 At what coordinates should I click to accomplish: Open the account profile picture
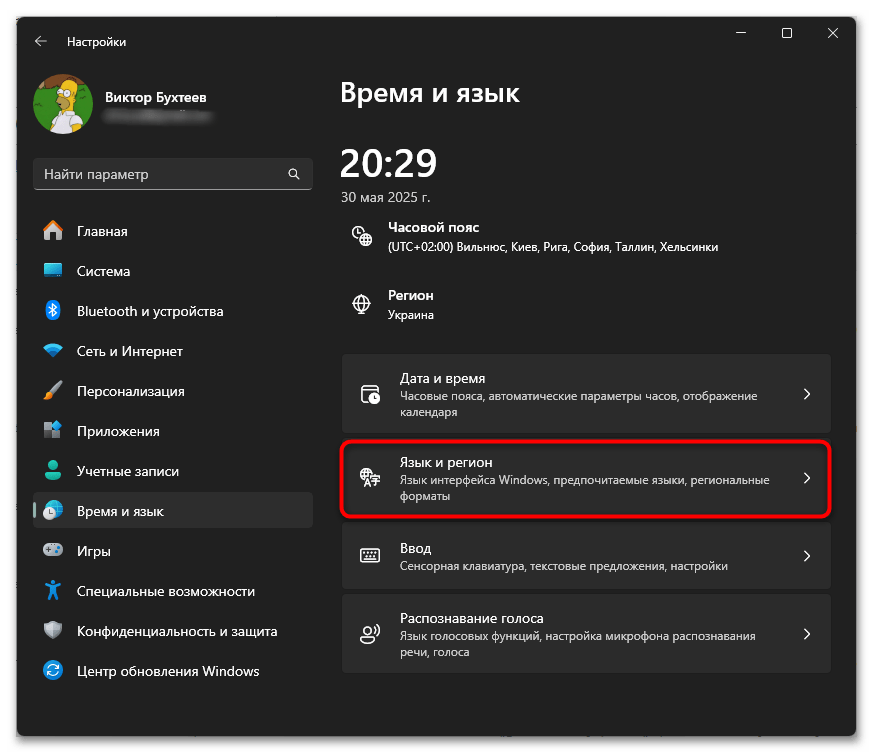click(62, 104)
